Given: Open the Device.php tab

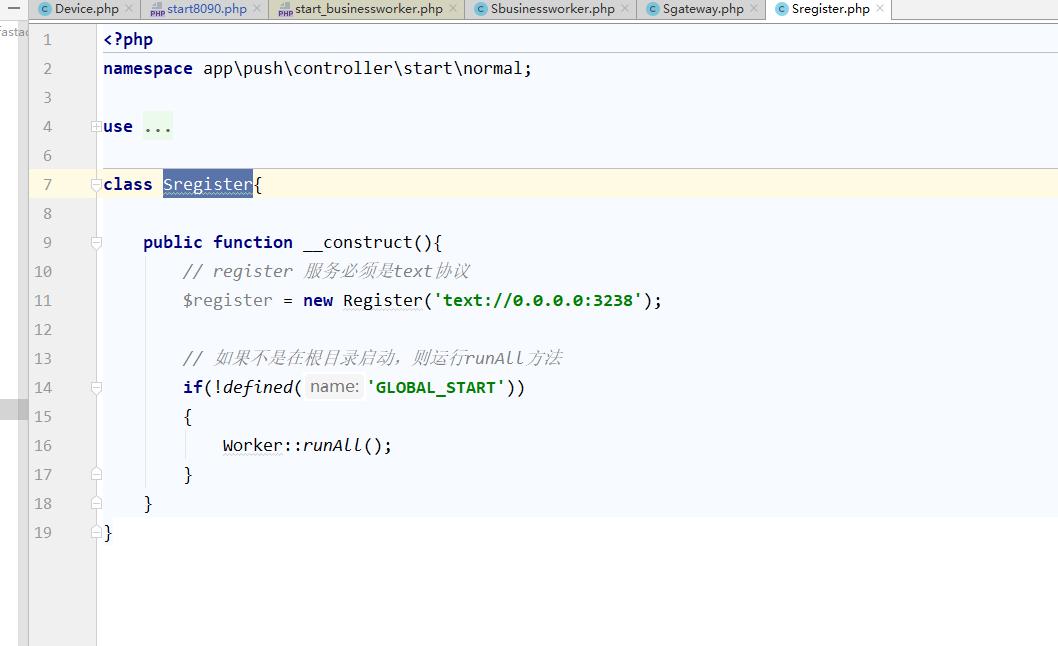Looking at the screenshot, I should click(87, 9).
